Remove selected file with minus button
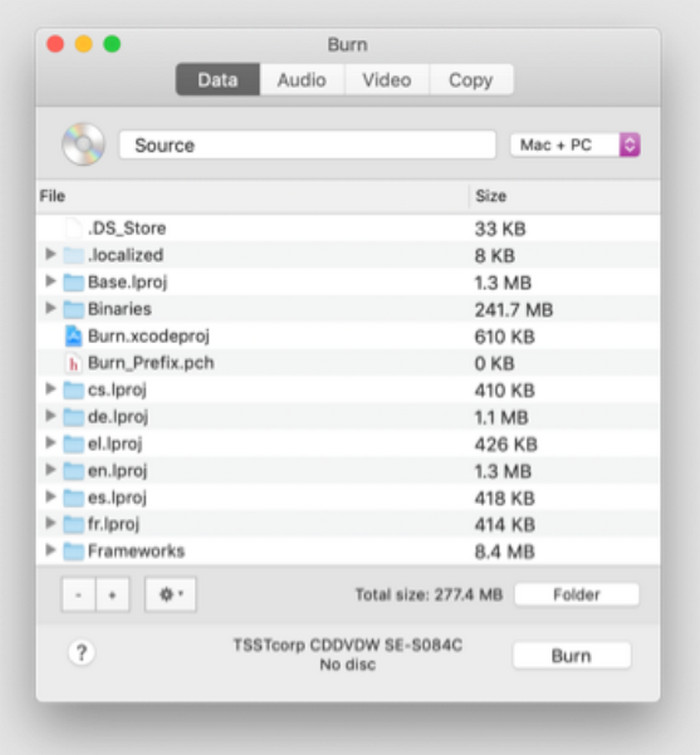 coord(78,595)
